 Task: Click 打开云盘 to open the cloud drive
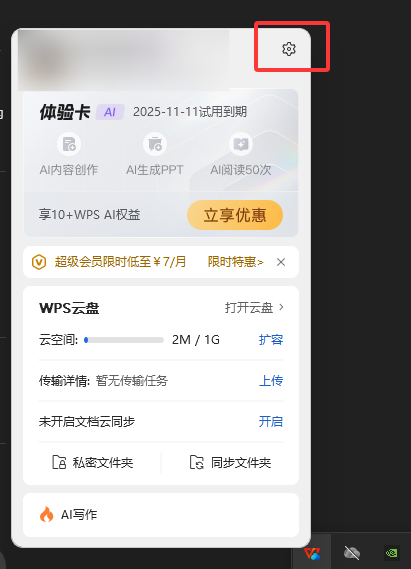click(249, 307)
